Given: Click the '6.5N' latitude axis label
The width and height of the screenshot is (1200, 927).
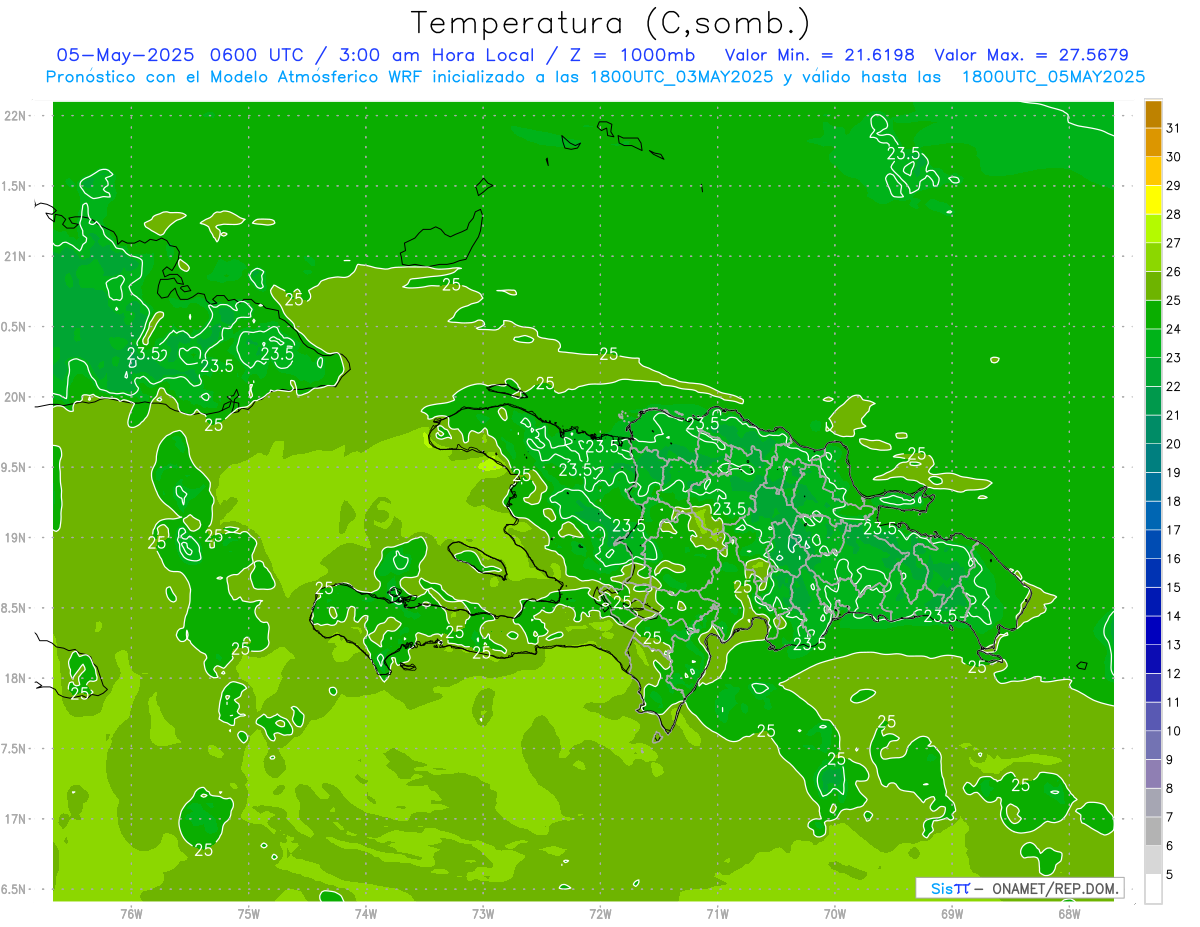Looking at the screenshot, I should click(x=15, y=889).
